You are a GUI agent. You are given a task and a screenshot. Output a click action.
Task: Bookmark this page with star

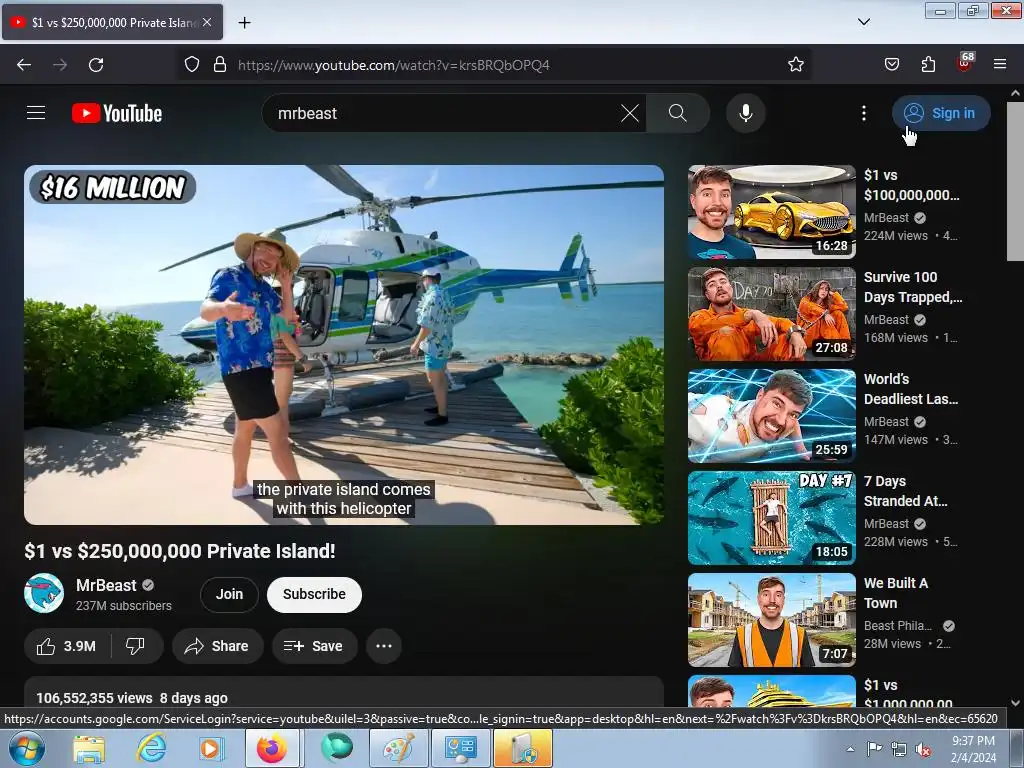coord(795,65)
